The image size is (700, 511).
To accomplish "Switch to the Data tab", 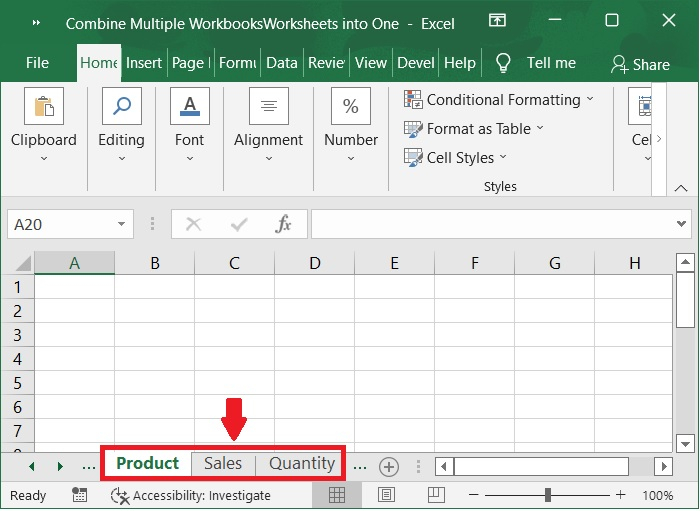I will pos(282,63).
